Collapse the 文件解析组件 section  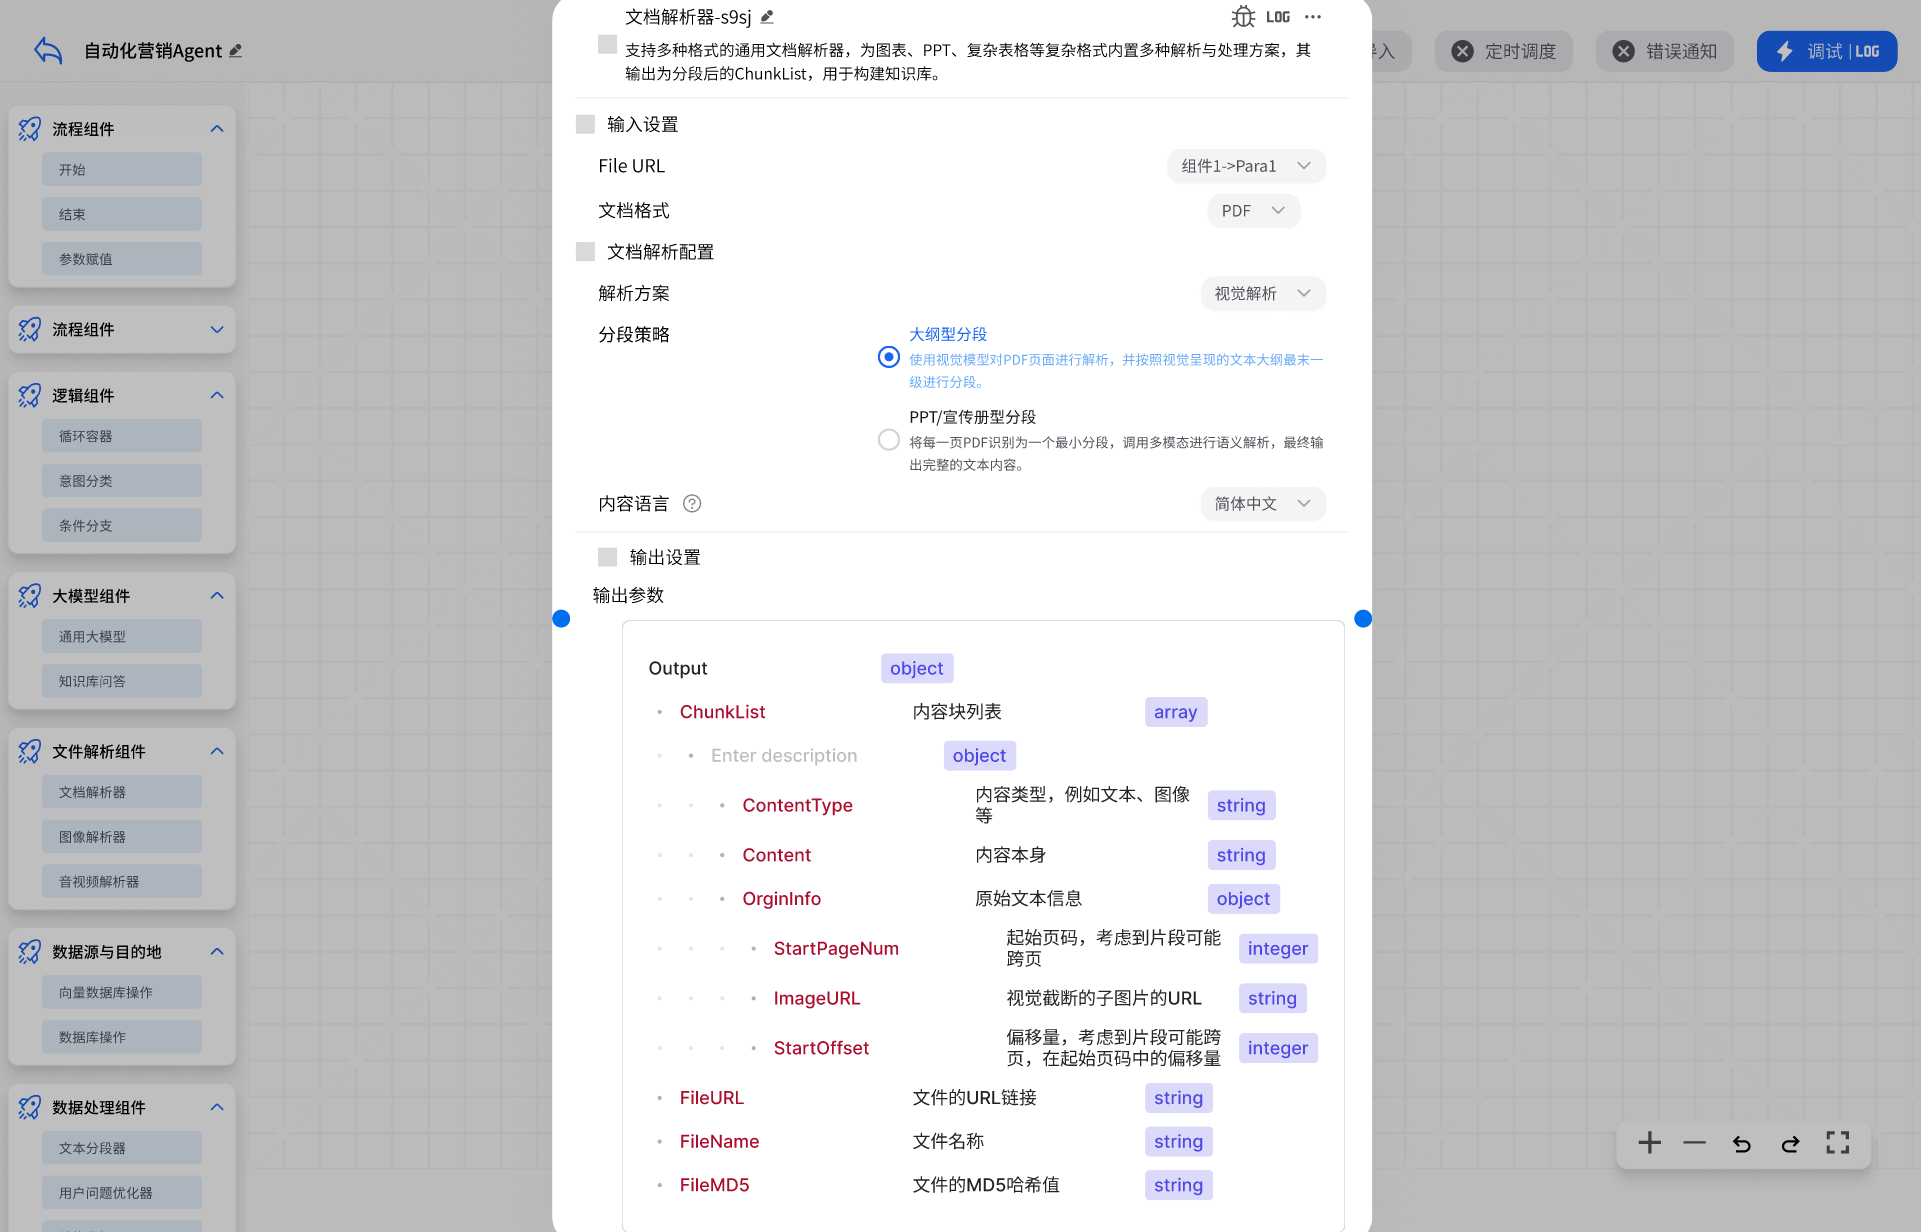(217, 752)
